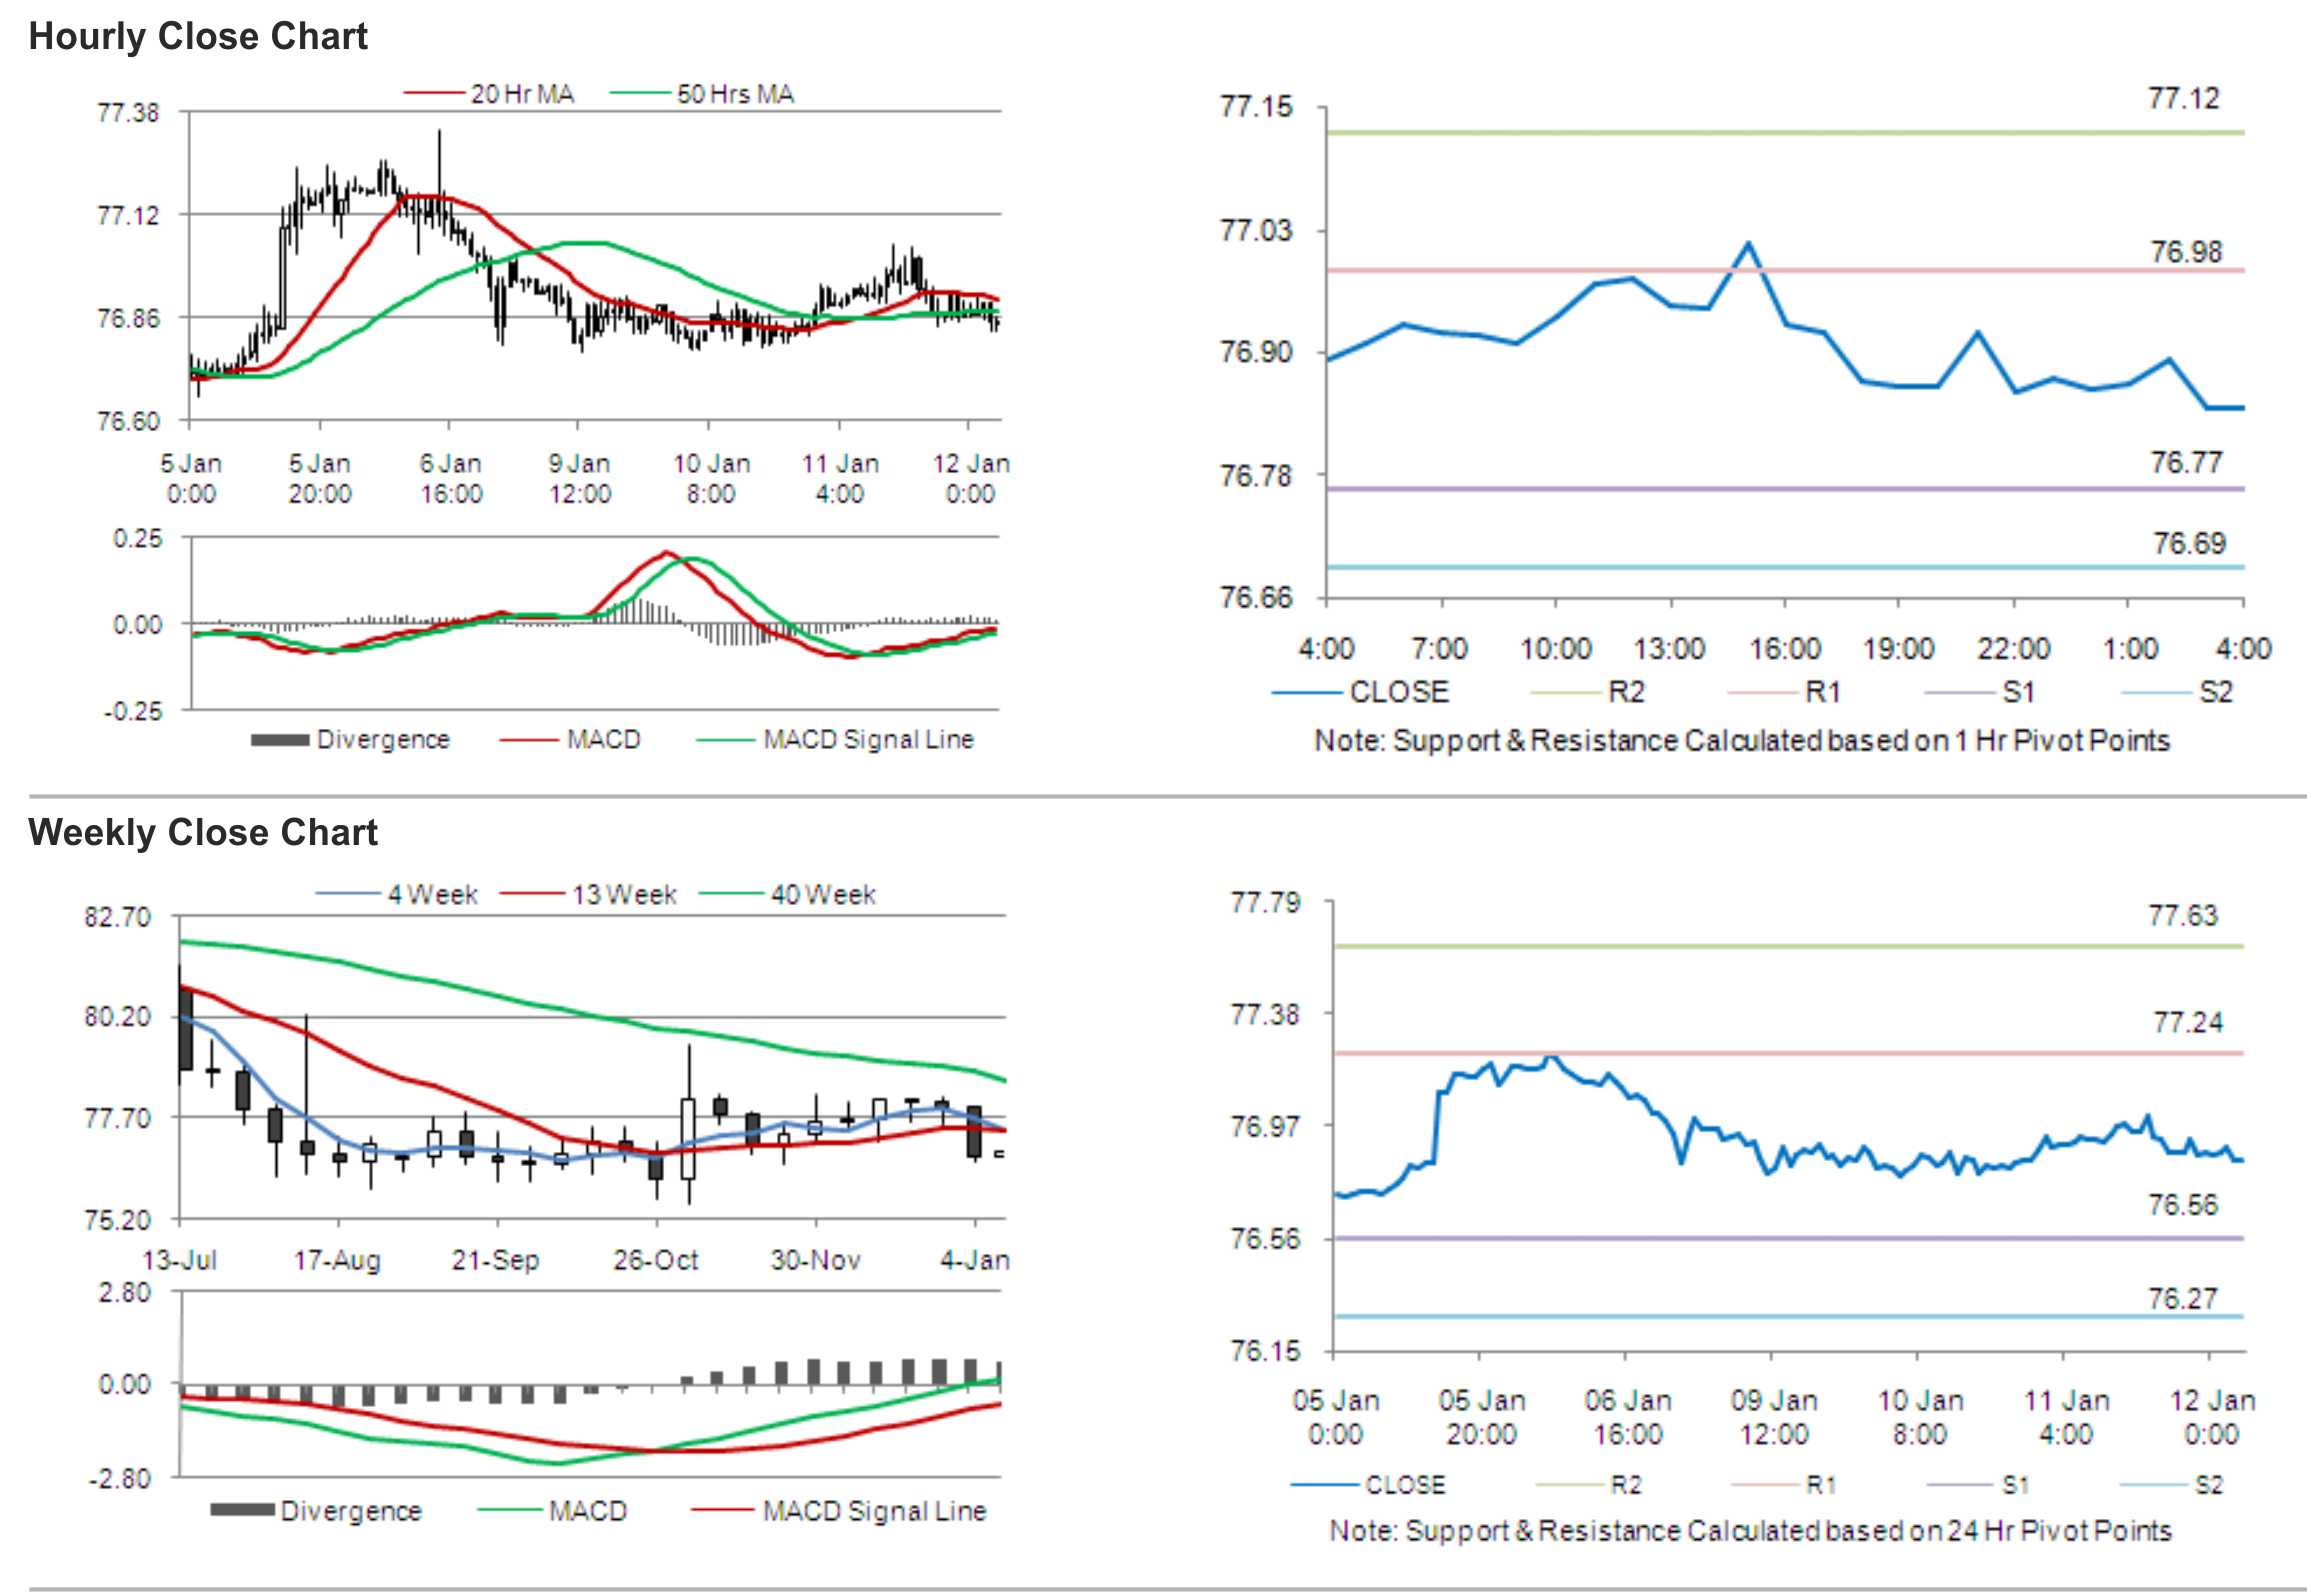The image size is (2307, 1592).
Task: Click the red line swatch beside 20 Hr MA
Action: pyautogui.click(x=435, y=94)
